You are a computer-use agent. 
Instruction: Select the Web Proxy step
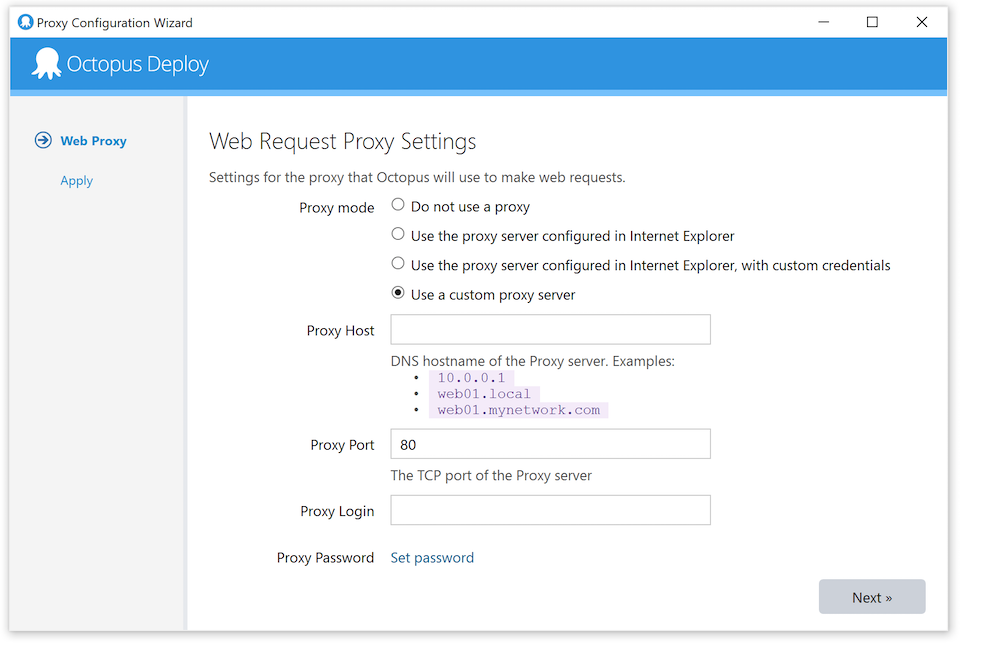pos(93,141)
